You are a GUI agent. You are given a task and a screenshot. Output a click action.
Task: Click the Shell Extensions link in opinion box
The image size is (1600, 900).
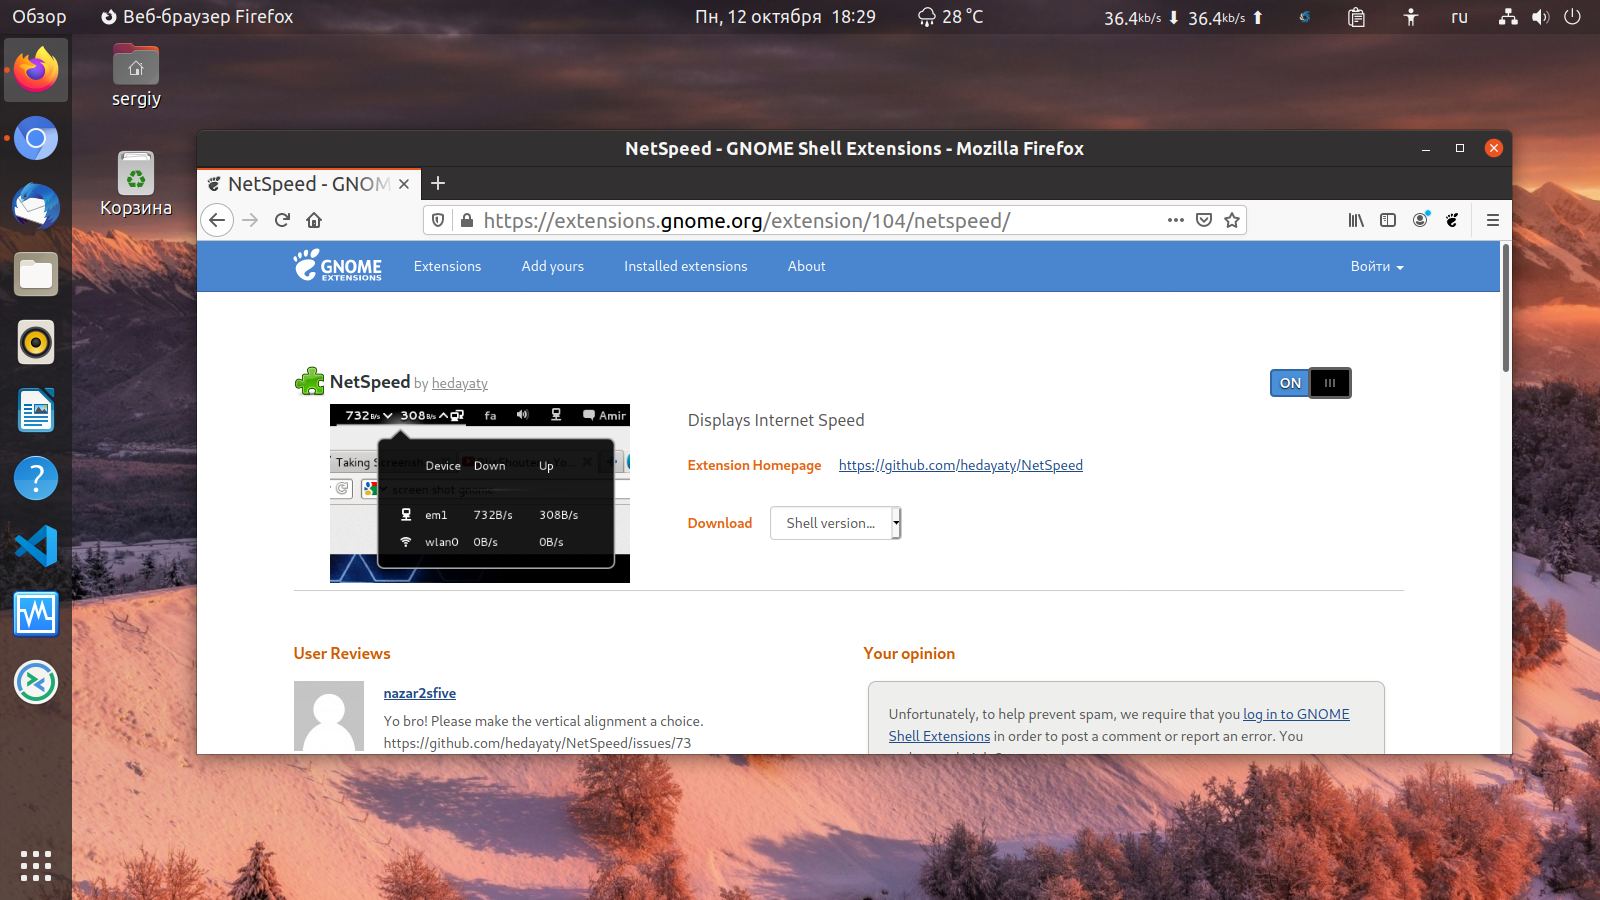click(939, 736)
